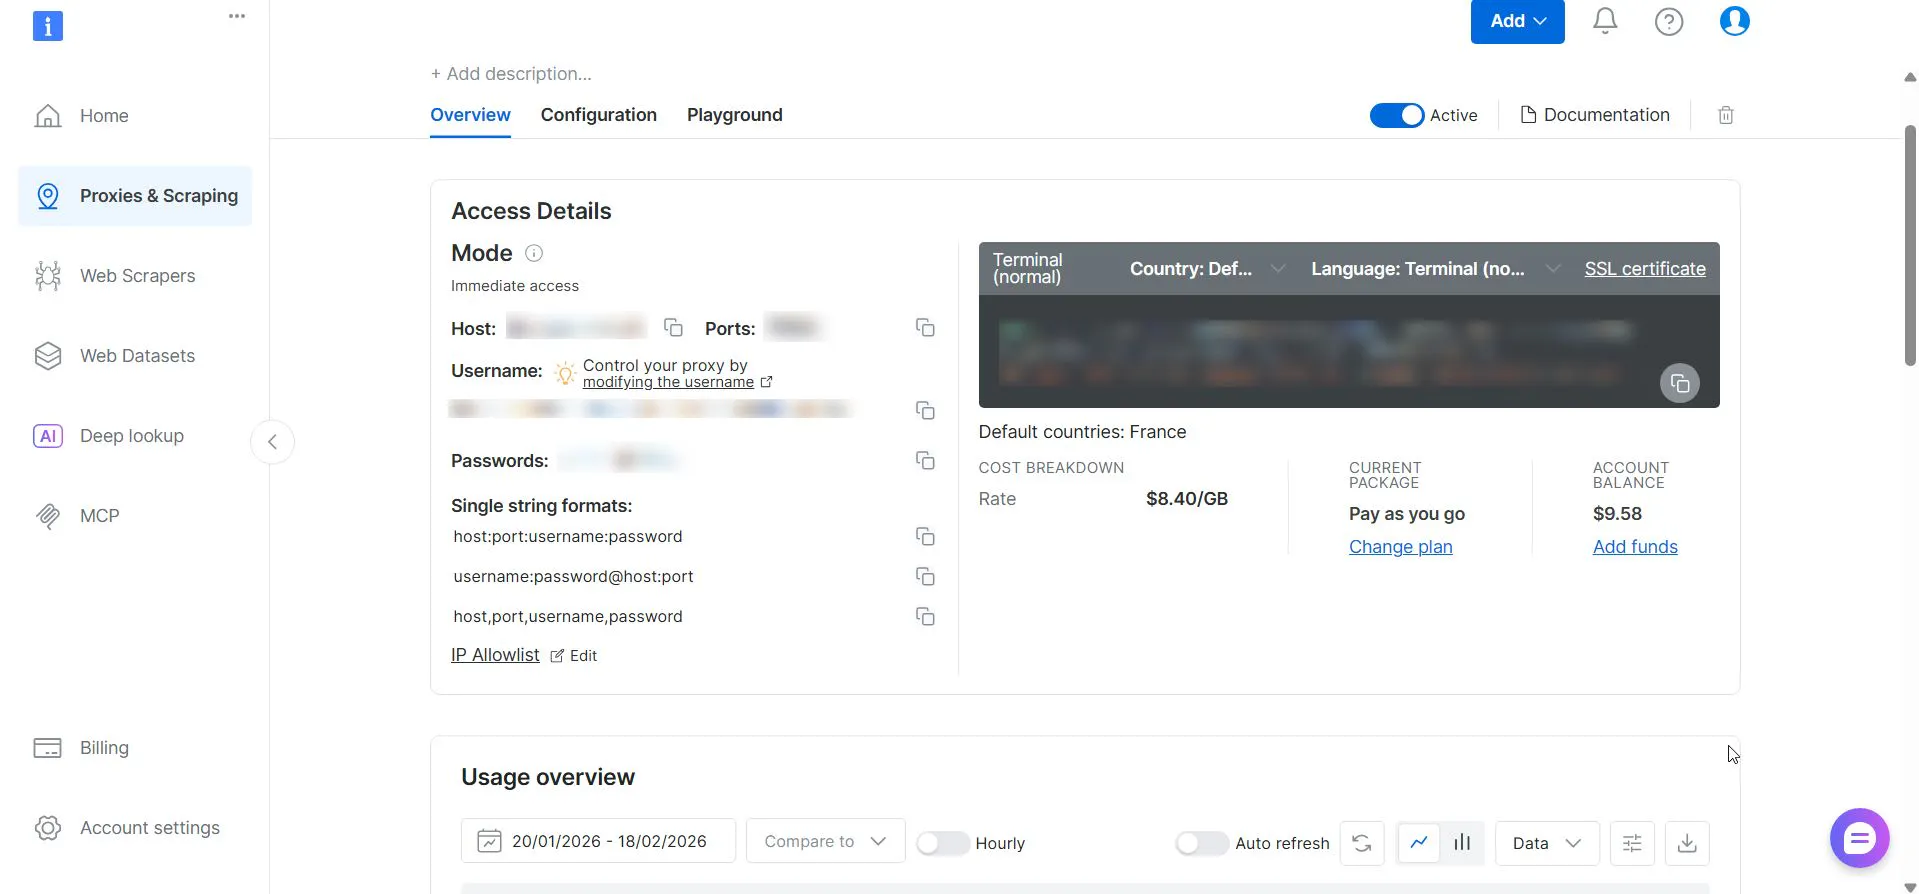
Task: Switch to the Configuration tab
Action: 599,115
